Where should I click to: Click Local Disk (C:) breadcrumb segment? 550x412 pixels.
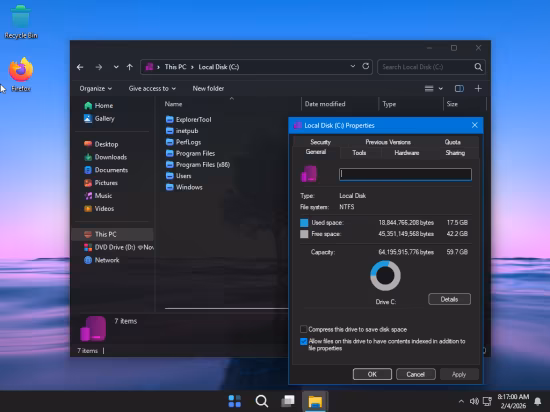[x=219, y=67]
